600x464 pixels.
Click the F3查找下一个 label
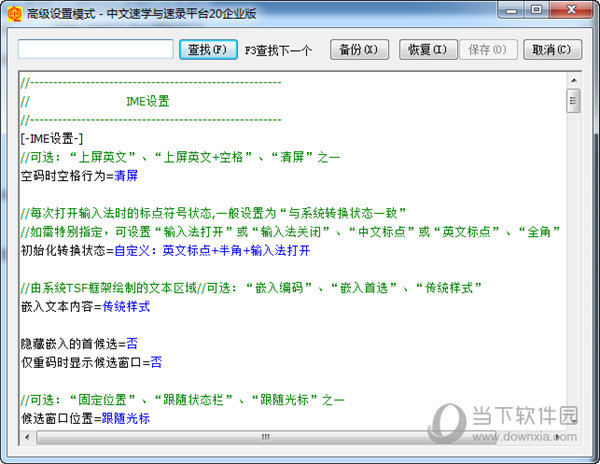279,50
